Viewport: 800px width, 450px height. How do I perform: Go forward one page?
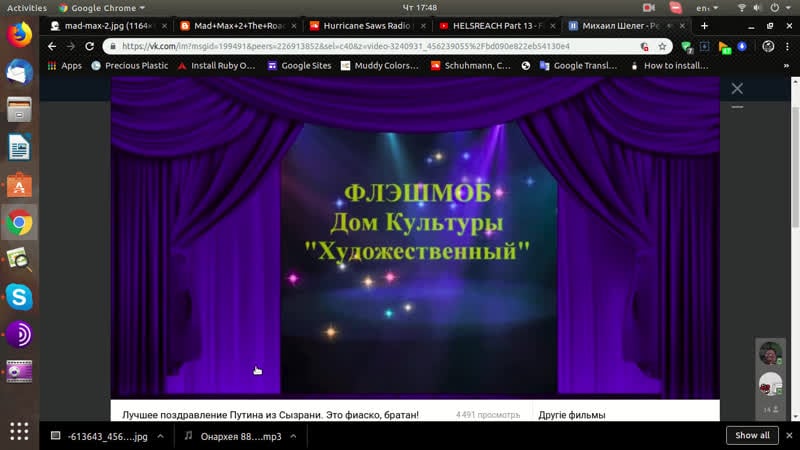71,46
